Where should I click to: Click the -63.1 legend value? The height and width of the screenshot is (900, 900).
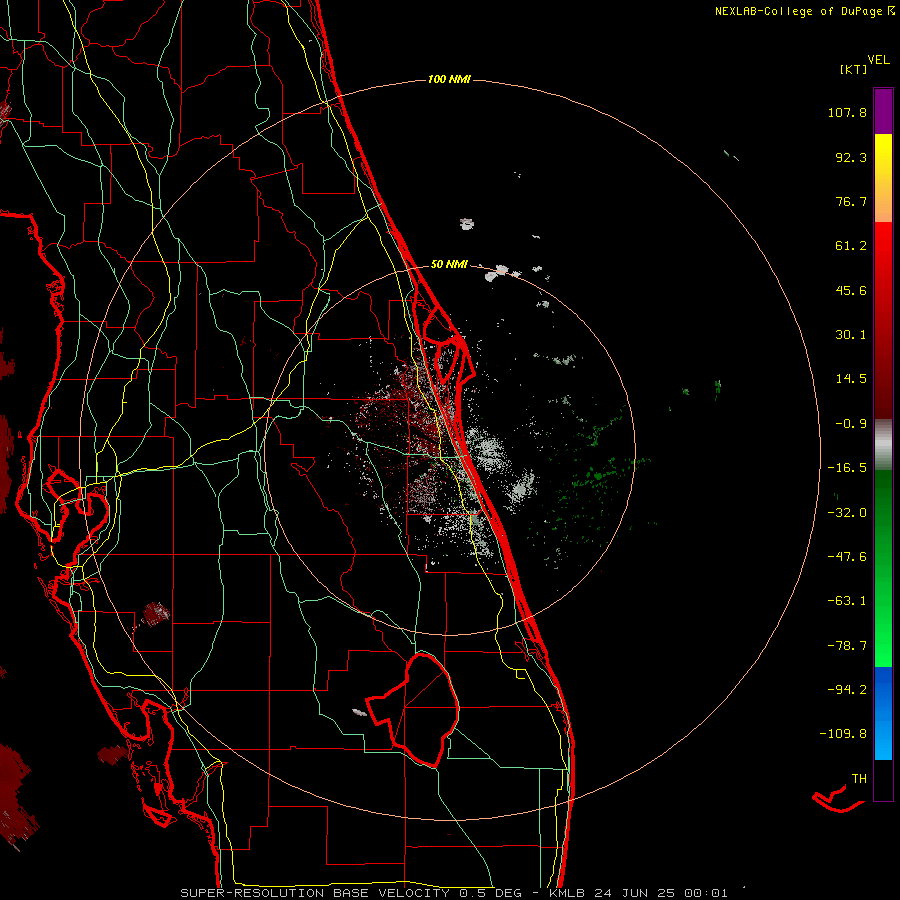point(847,601)
